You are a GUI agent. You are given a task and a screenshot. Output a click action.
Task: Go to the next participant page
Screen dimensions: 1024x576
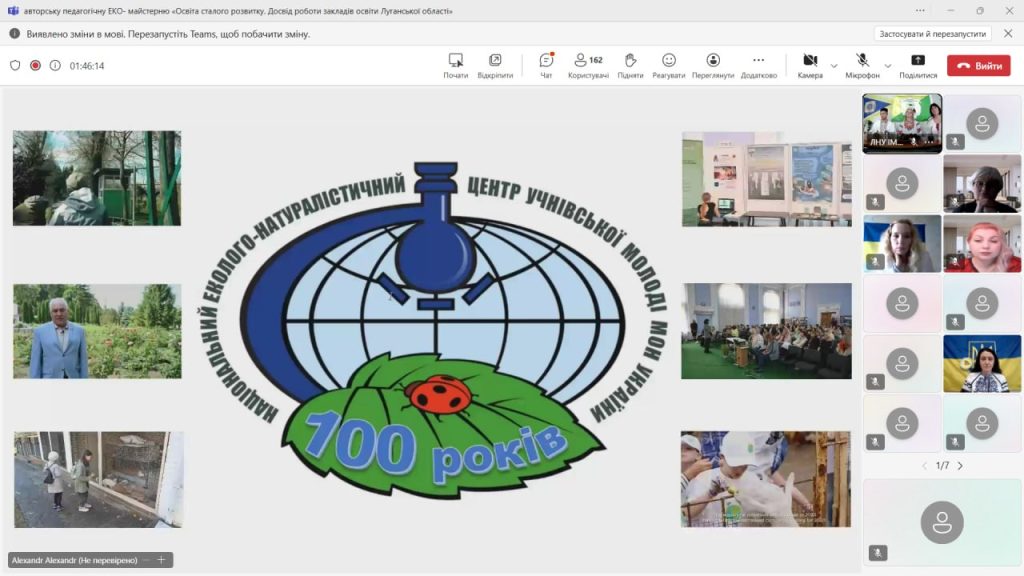coord(960,466)
